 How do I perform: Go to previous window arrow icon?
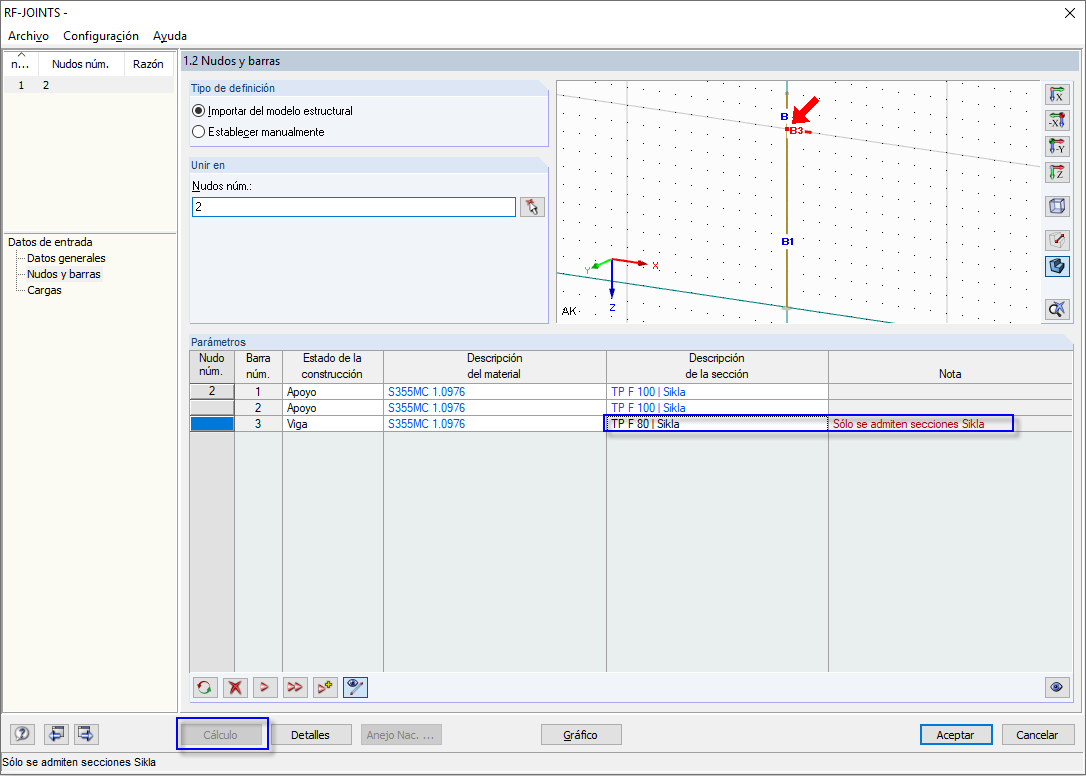tap(56, 734)
